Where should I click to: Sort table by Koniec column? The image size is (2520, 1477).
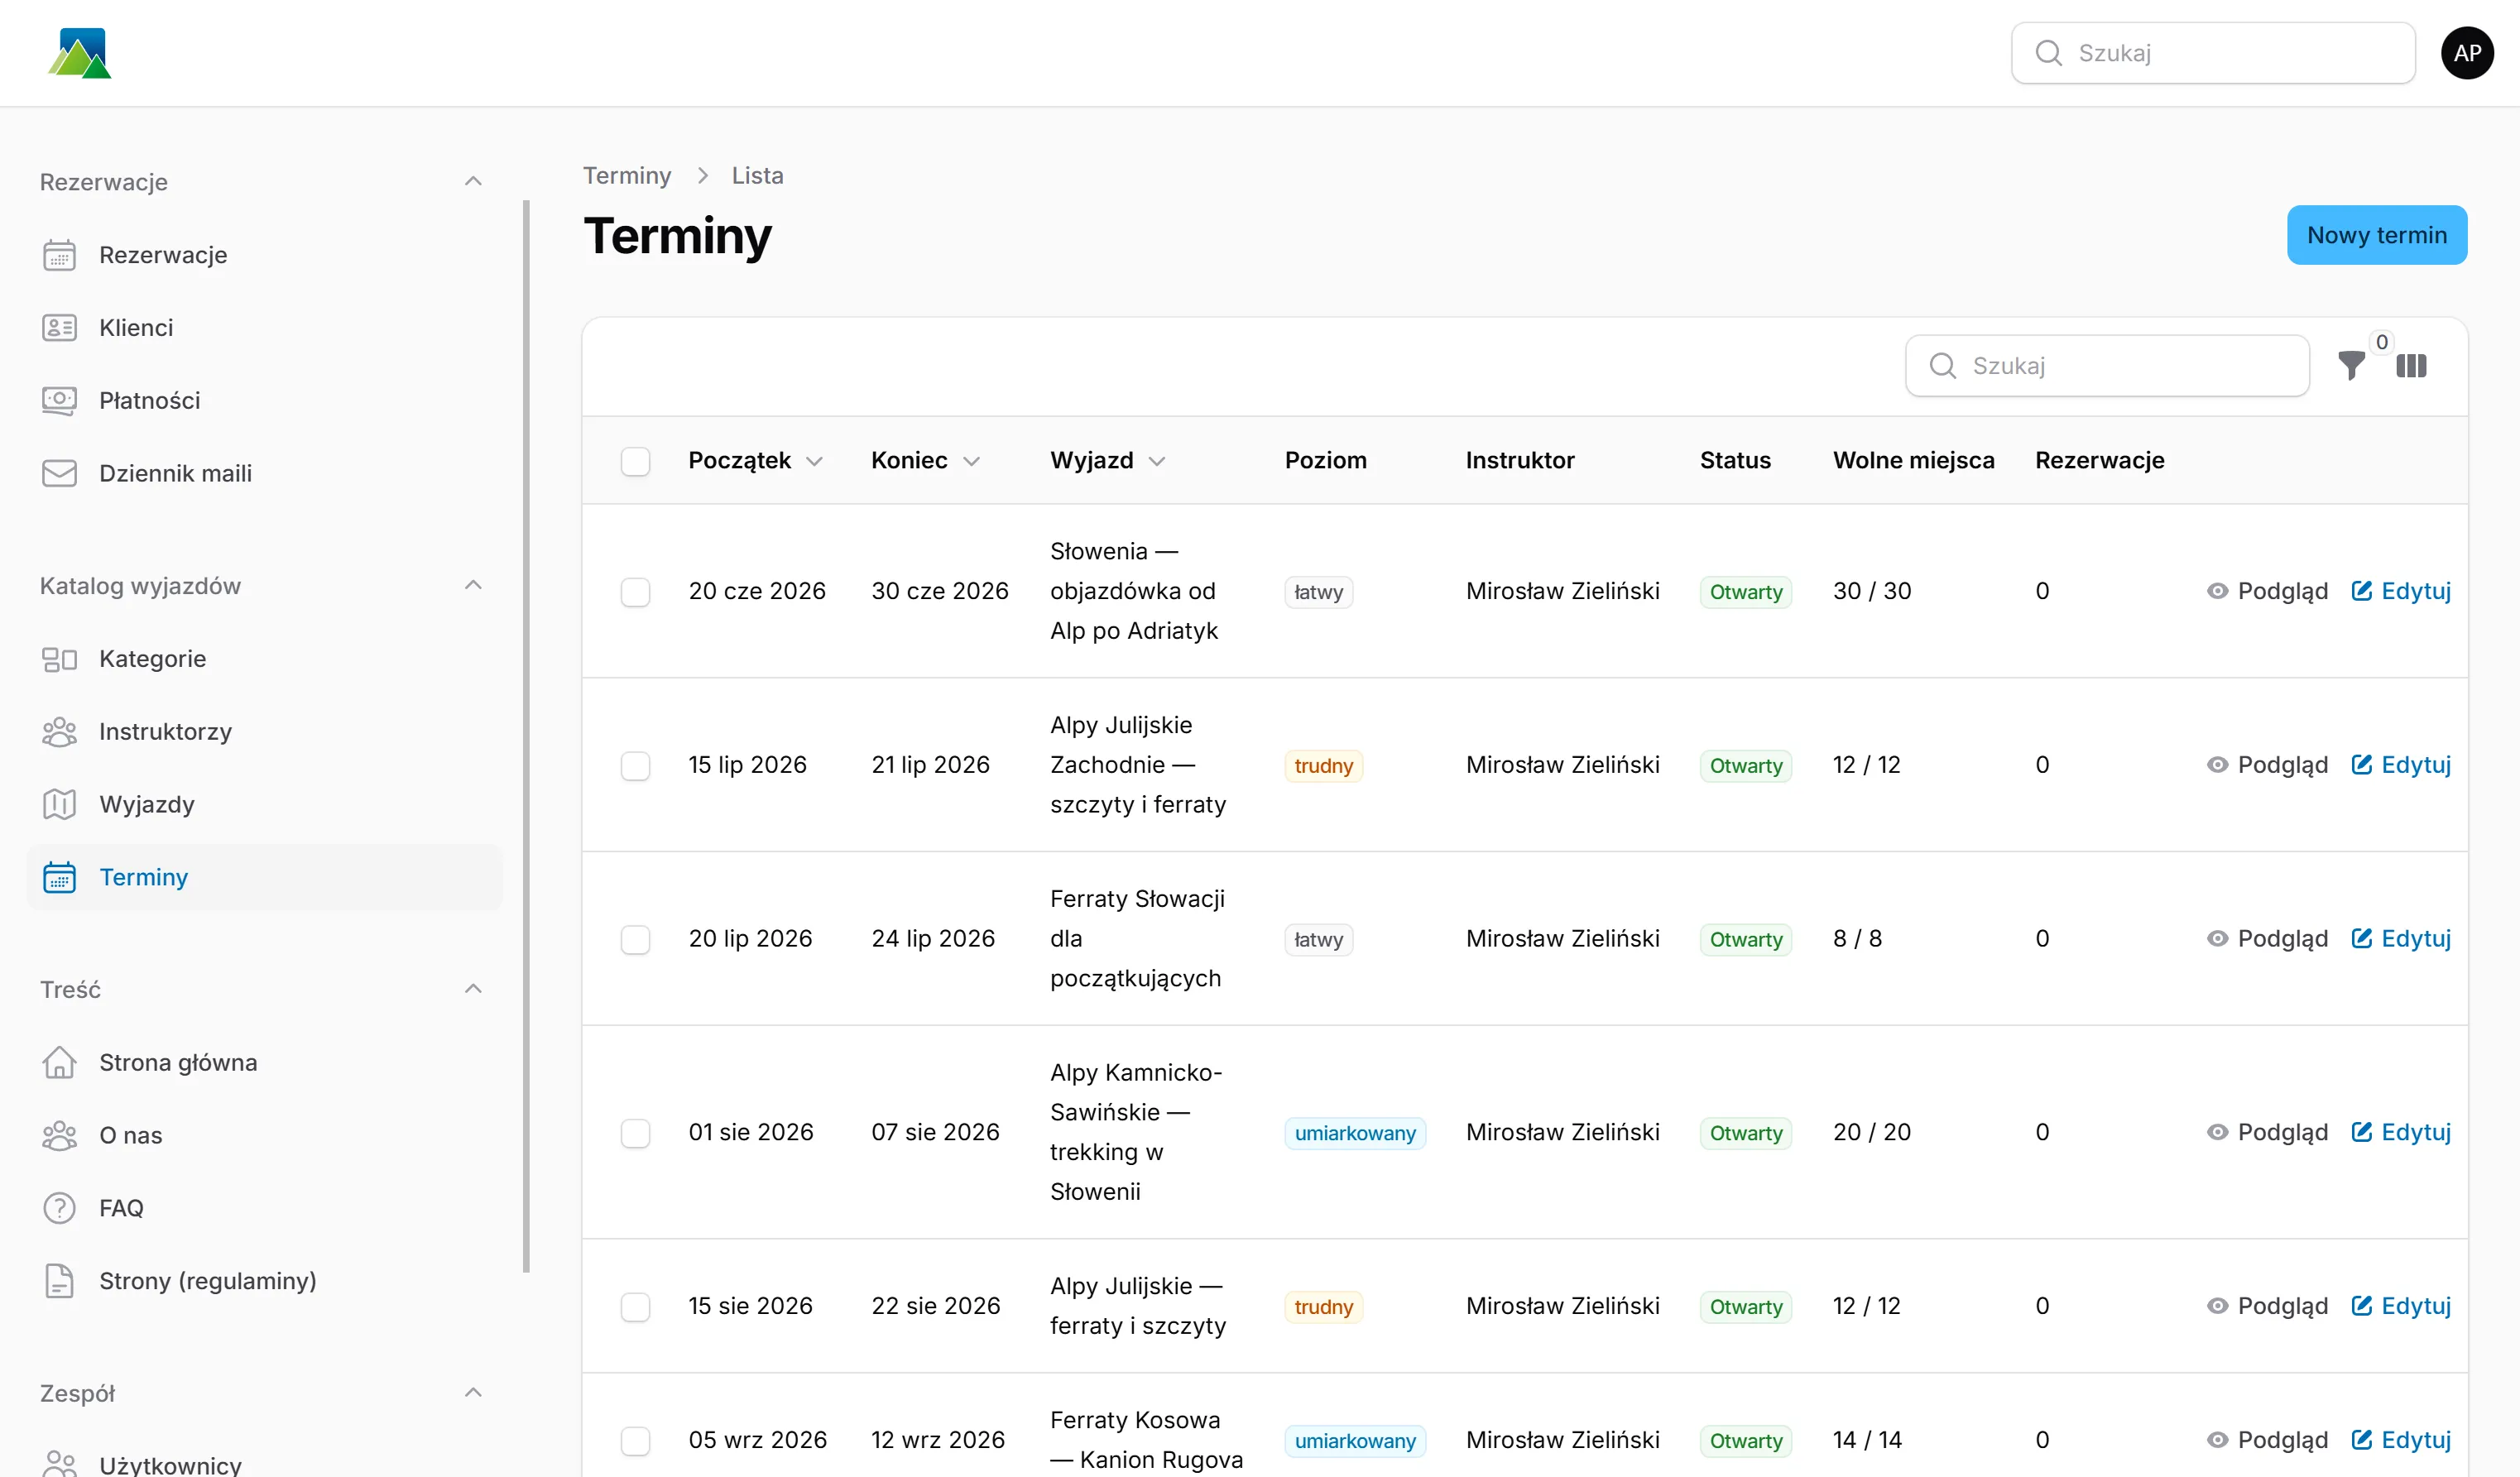tap(925, 461)
